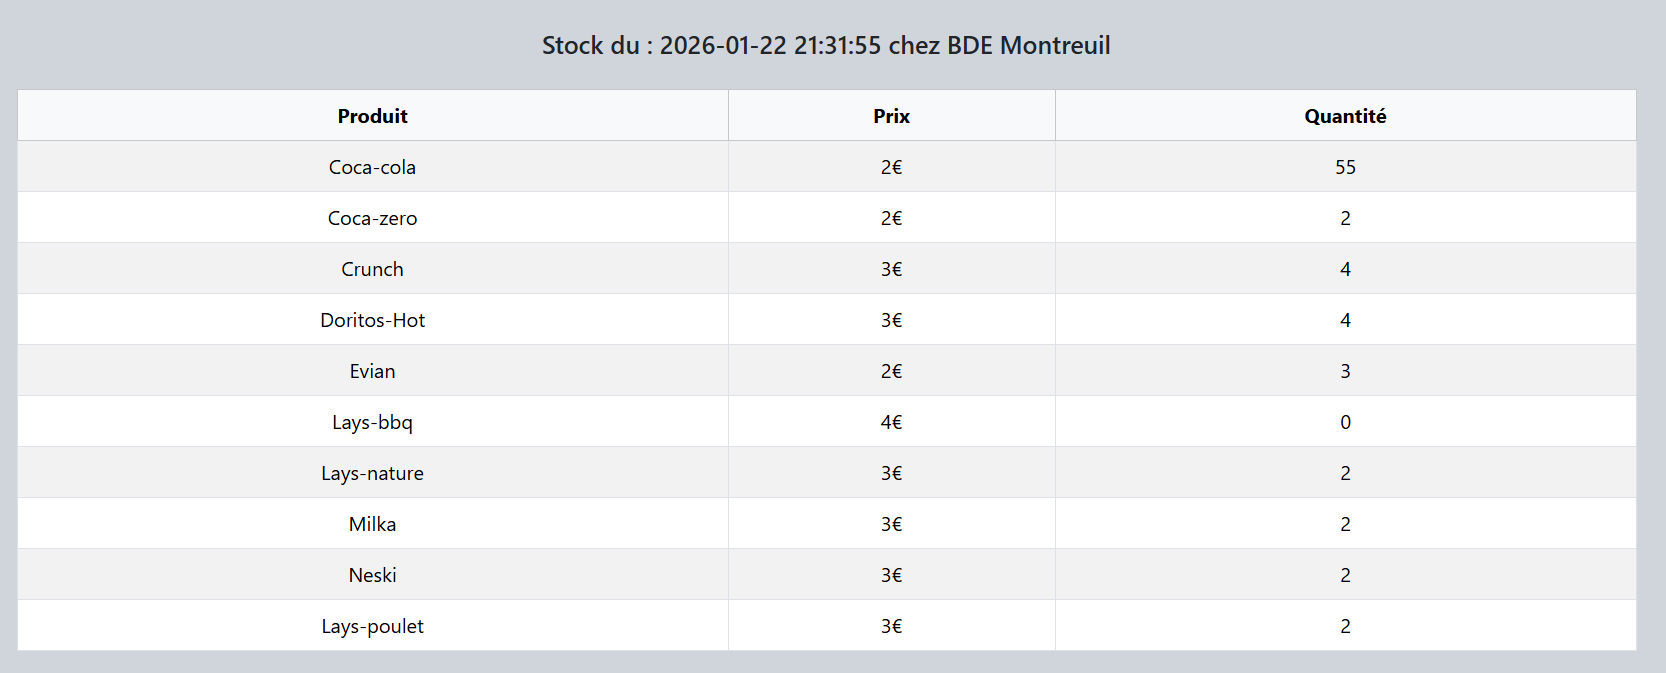Image resolution: width=1666 pixels, height=673 pixels.
Task: Click the Crunch product name
Action: (x=372, y=269)
